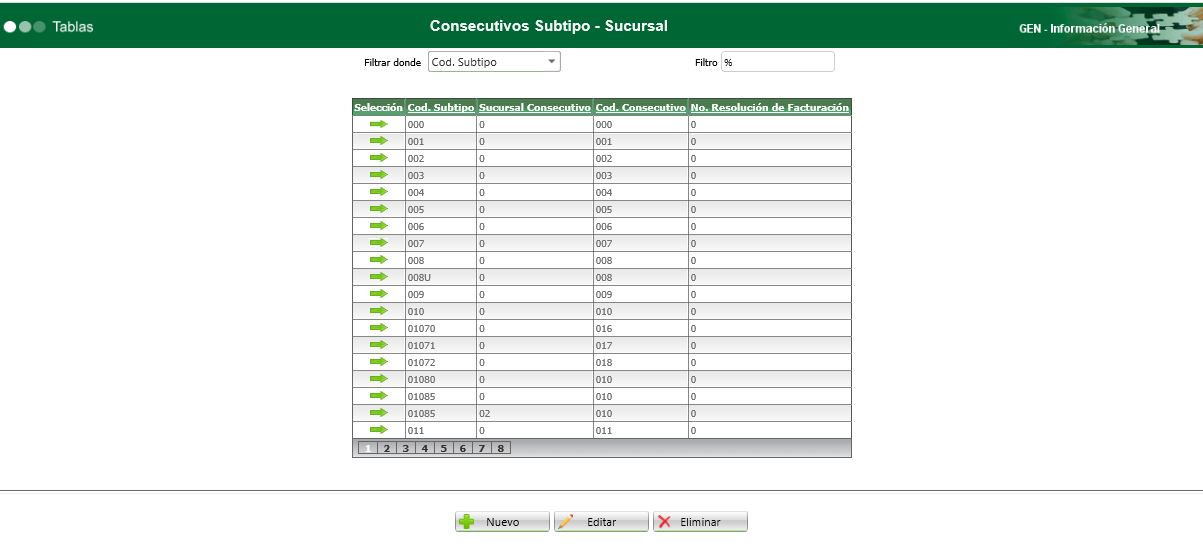Sort by Selección column header
The height and width of the screenshot is (555, 1203).
click(x=378, y=107)
